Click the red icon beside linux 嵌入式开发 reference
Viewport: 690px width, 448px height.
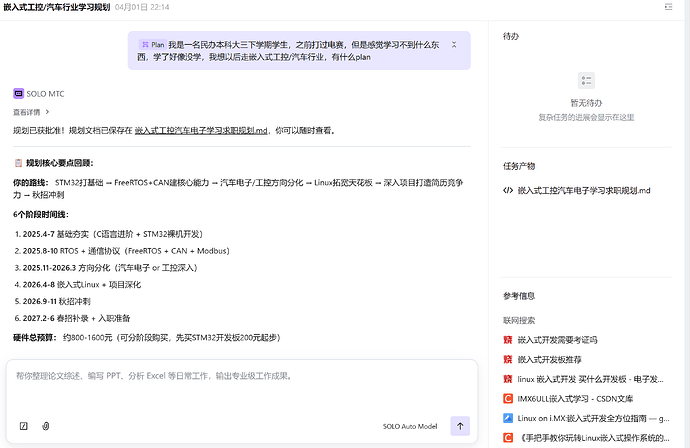(x=508, y=379)
